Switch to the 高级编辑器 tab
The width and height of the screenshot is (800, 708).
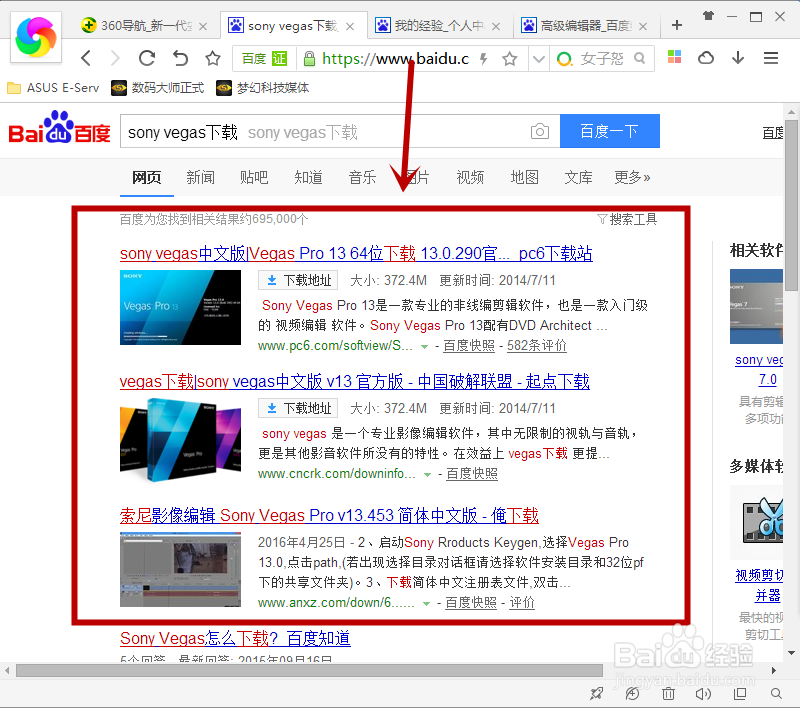coord(586,26)
